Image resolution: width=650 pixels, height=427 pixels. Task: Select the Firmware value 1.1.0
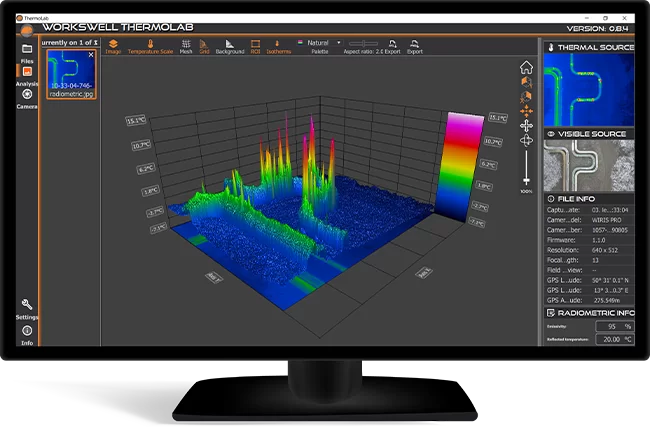coord(599,240)
